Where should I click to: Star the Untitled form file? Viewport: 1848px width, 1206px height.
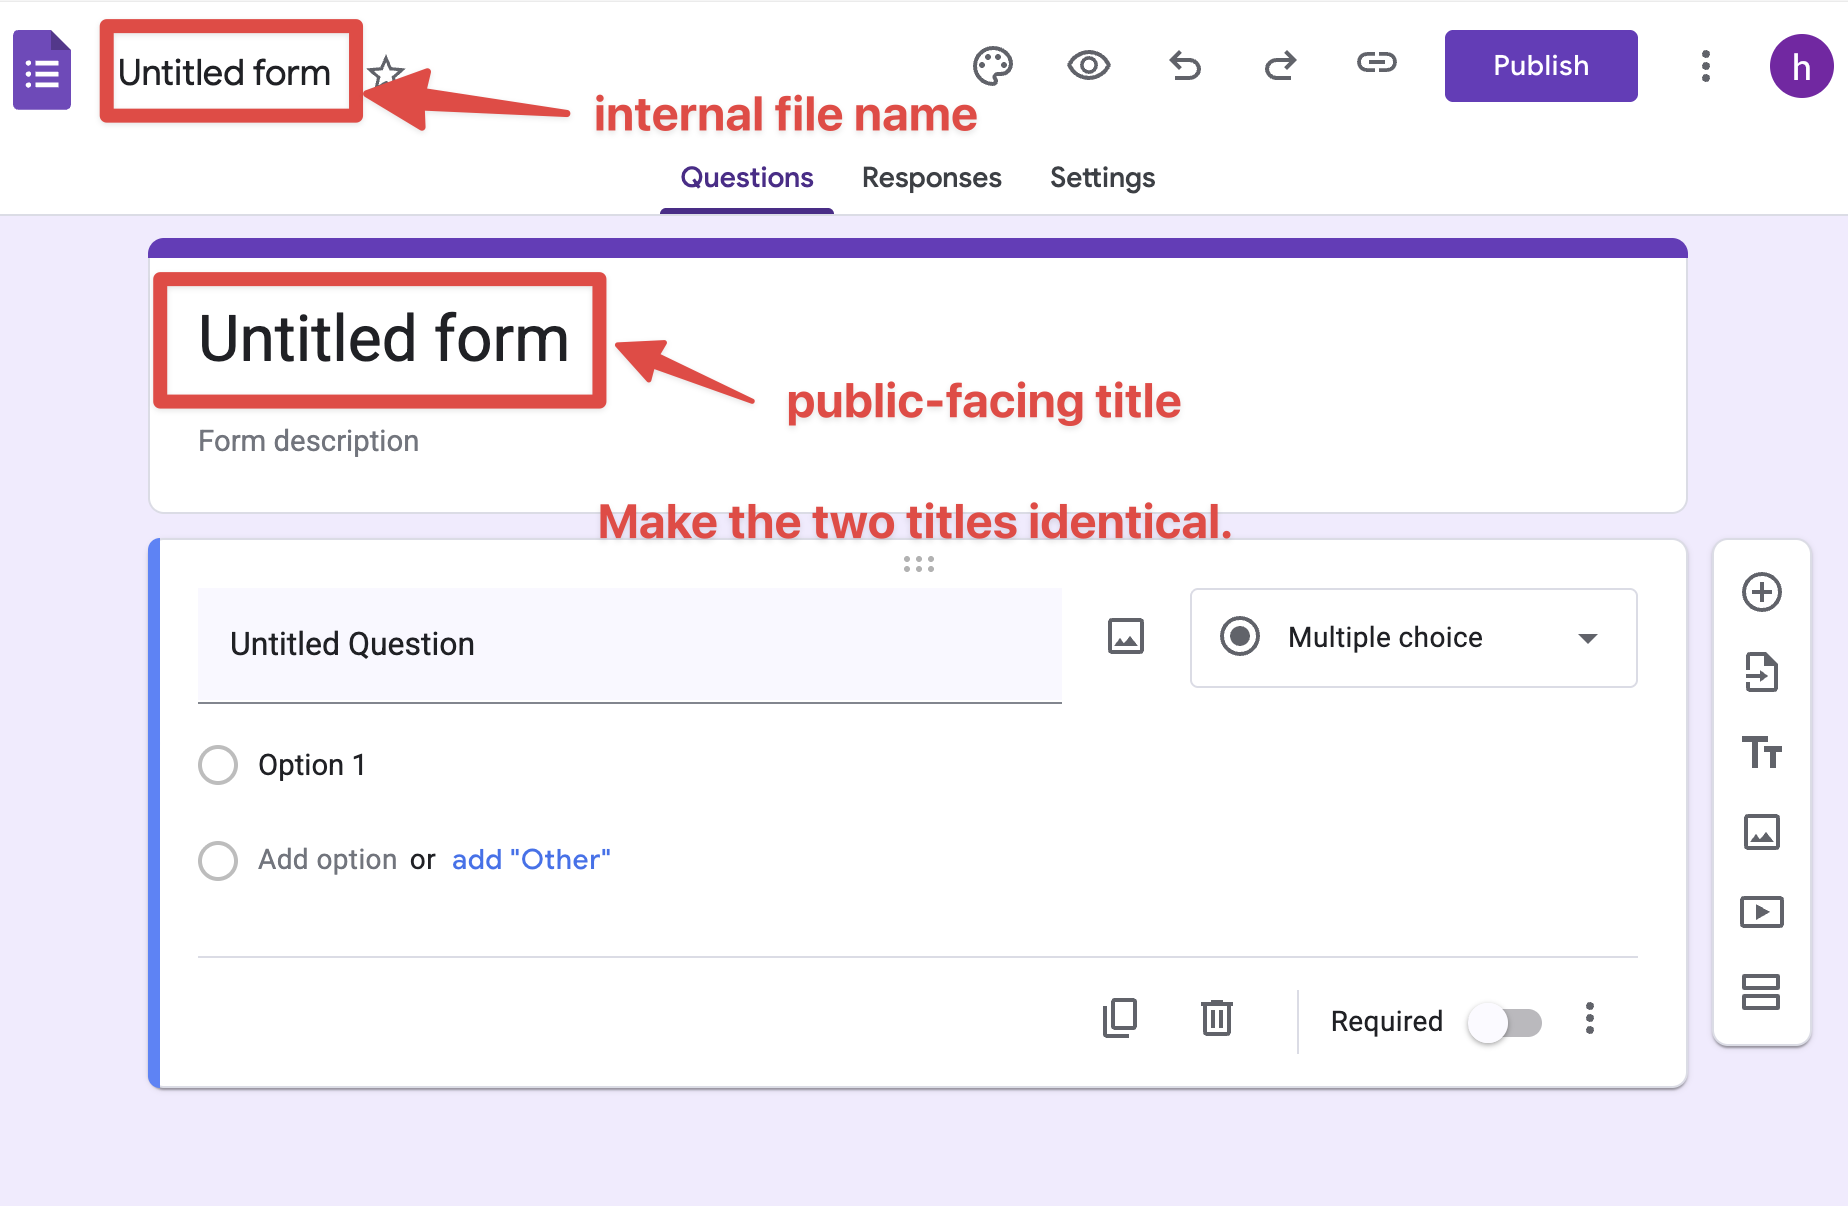tap(386, 71)
